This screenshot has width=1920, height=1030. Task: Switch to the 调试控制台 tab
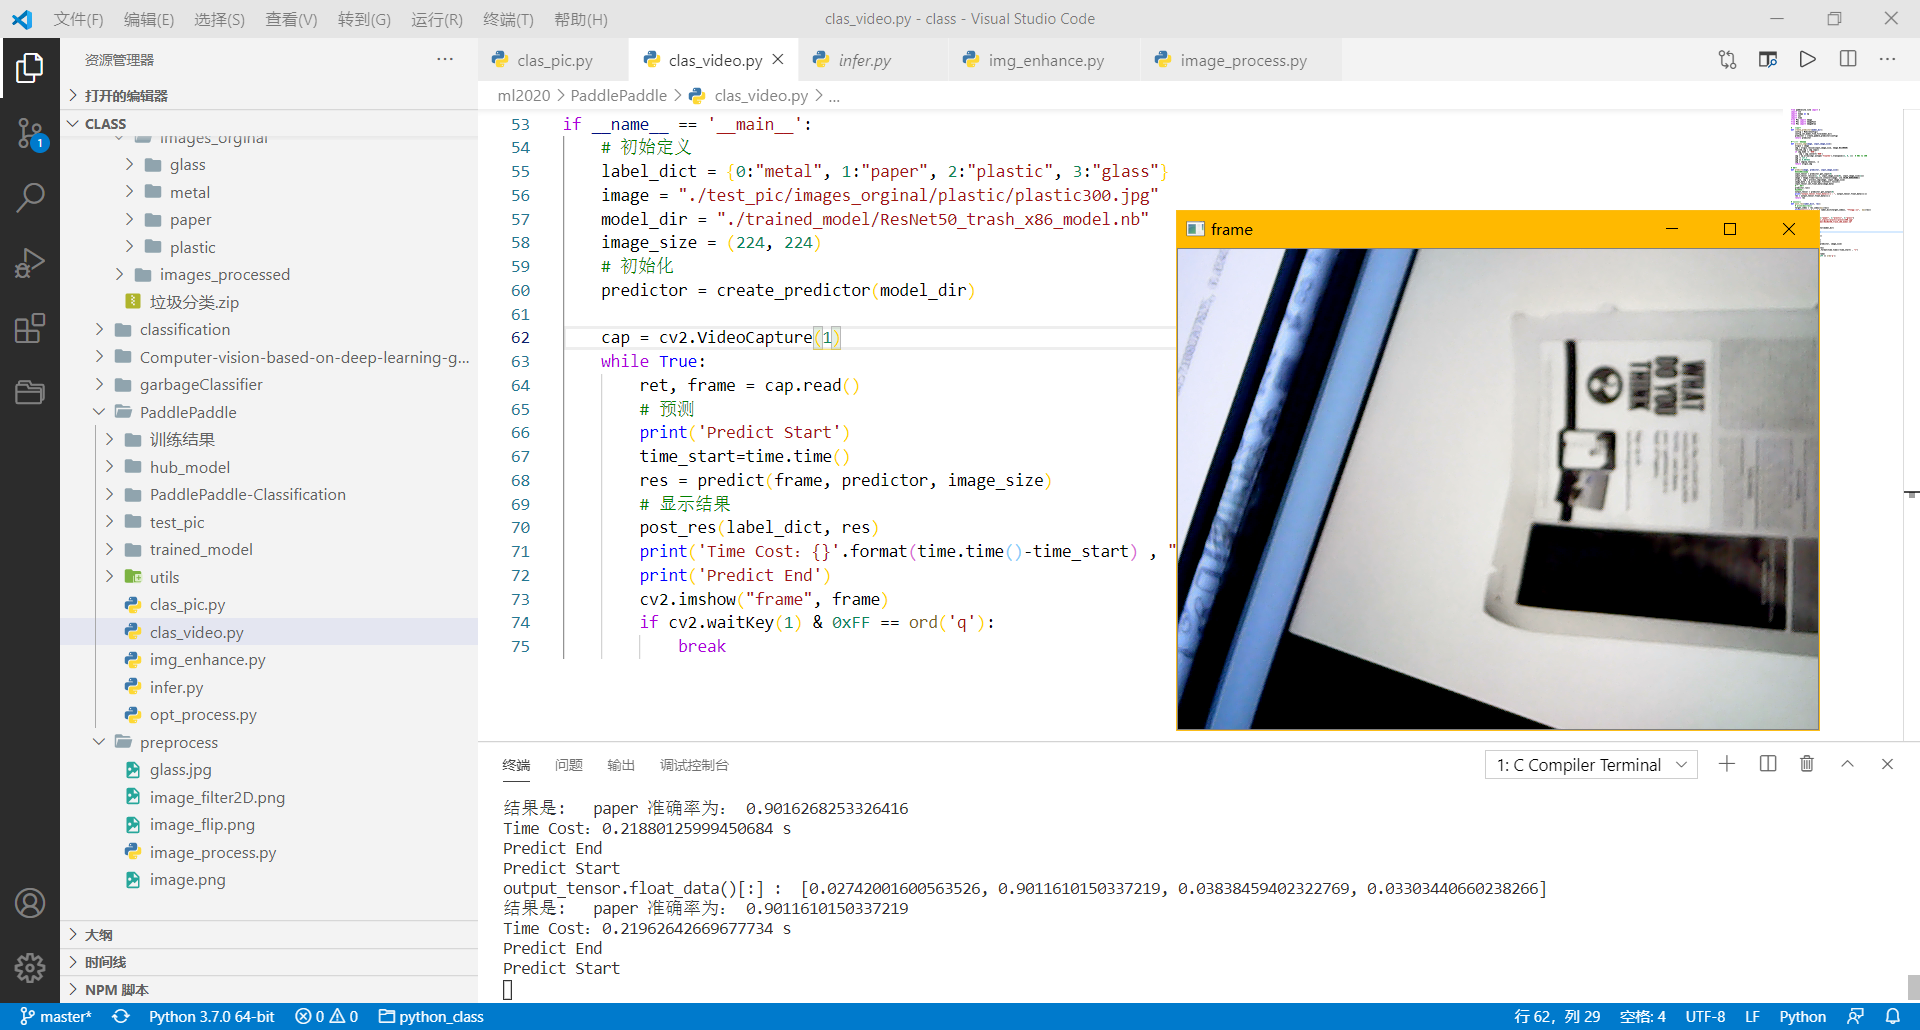(x=694, y=765)
